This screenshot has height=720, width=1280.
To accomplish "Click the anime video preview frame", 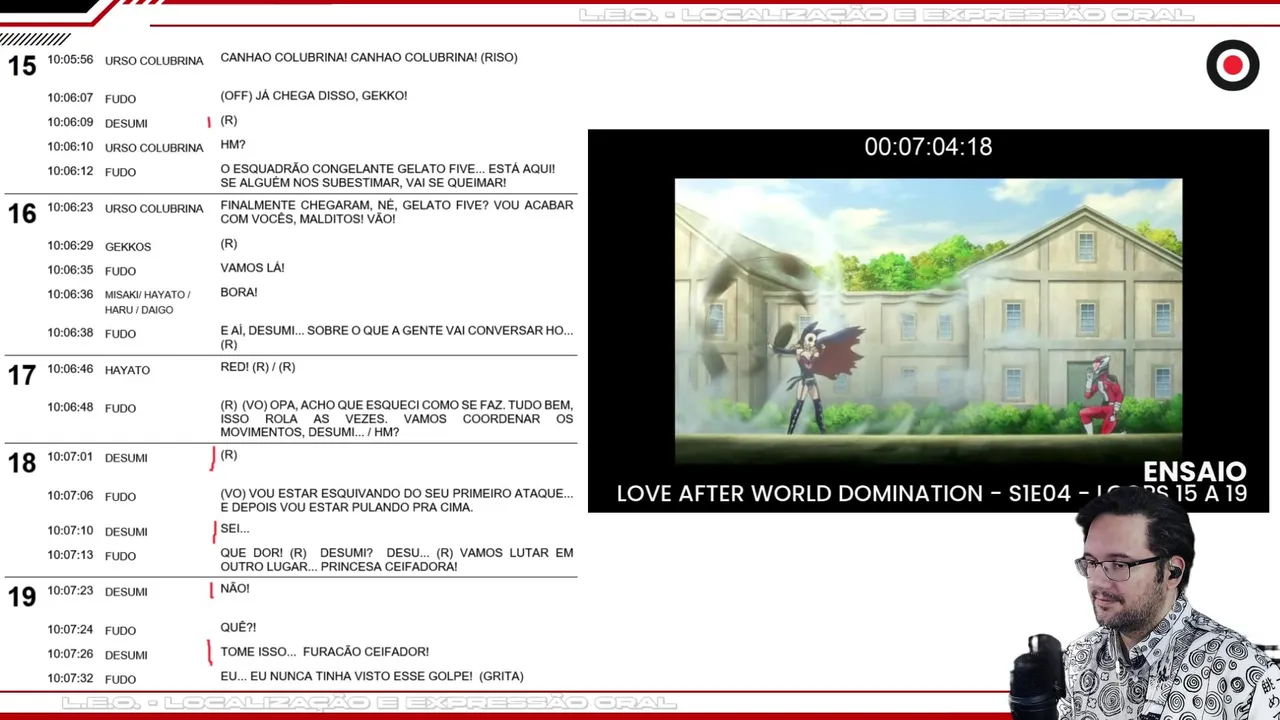I will tap(928, 321).
